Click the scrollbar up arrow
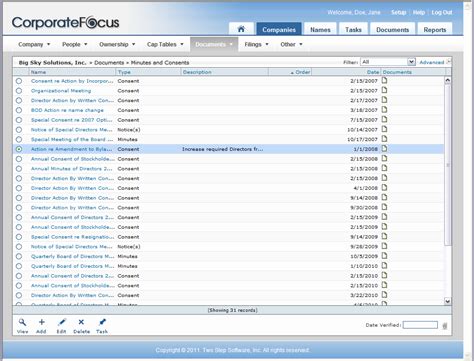The width and height of the screenshot is (474, 361). (x=448, y=80)
